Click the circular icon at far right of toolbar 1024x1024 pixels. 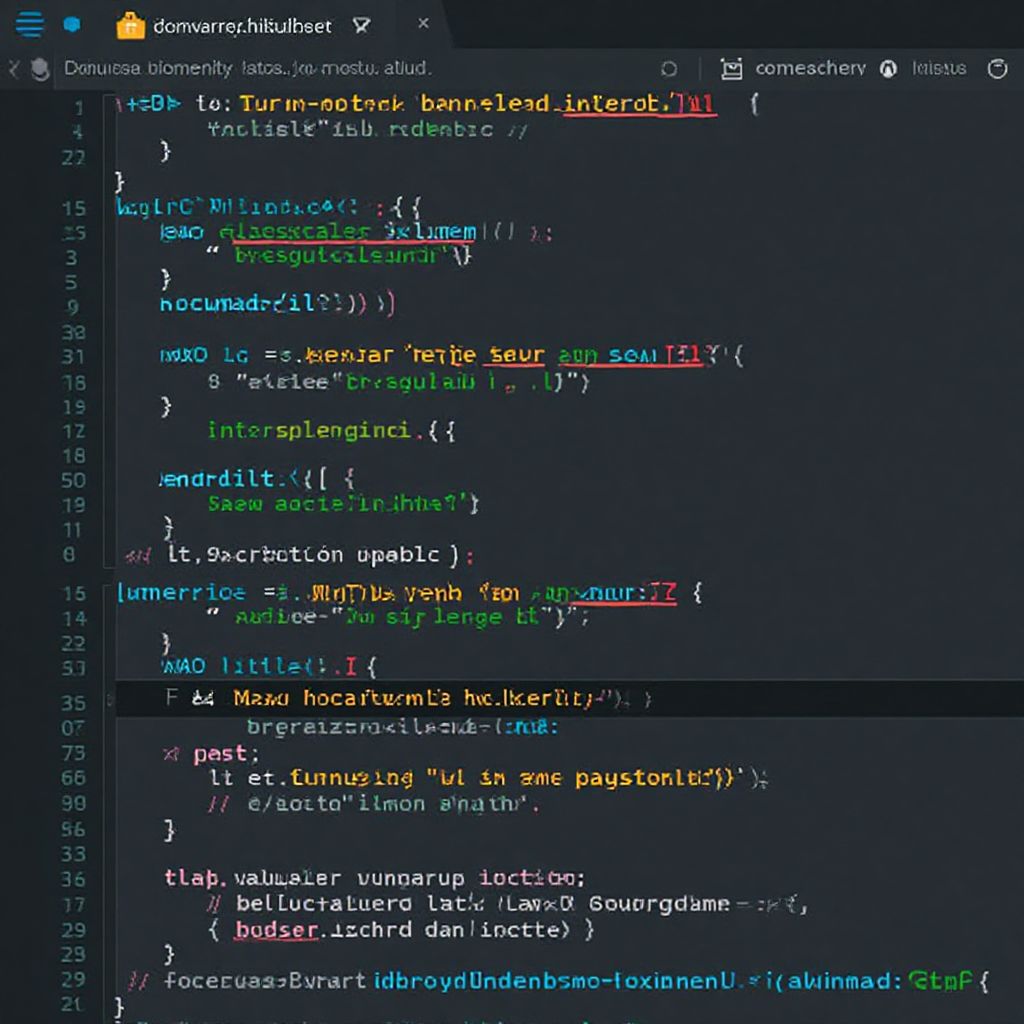click(997, 69)
